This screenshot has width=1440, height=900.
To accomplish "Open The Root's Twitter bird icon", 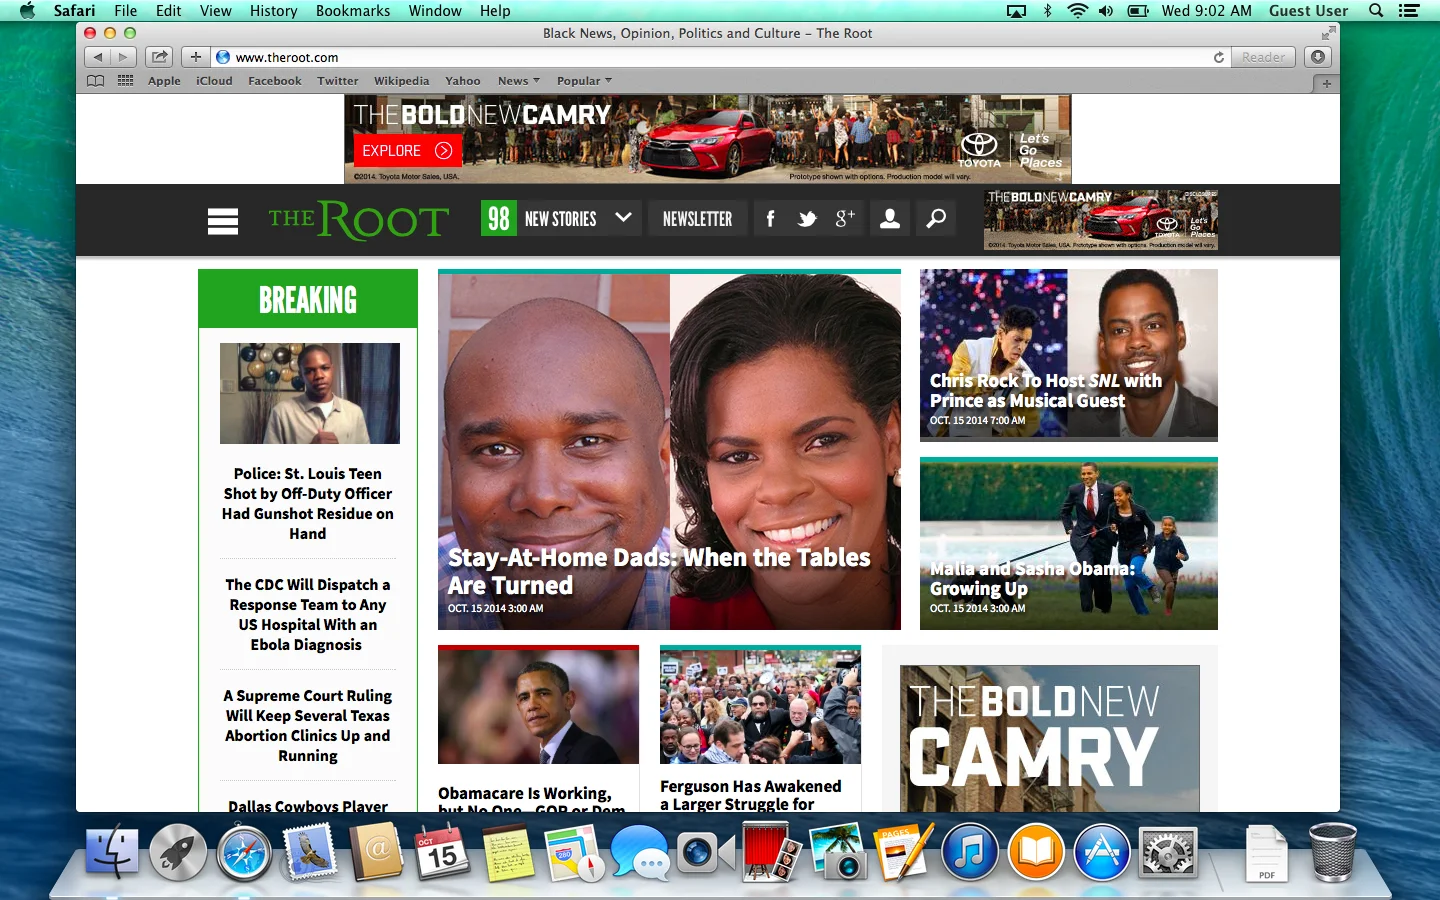I will (x=807, y=219).
